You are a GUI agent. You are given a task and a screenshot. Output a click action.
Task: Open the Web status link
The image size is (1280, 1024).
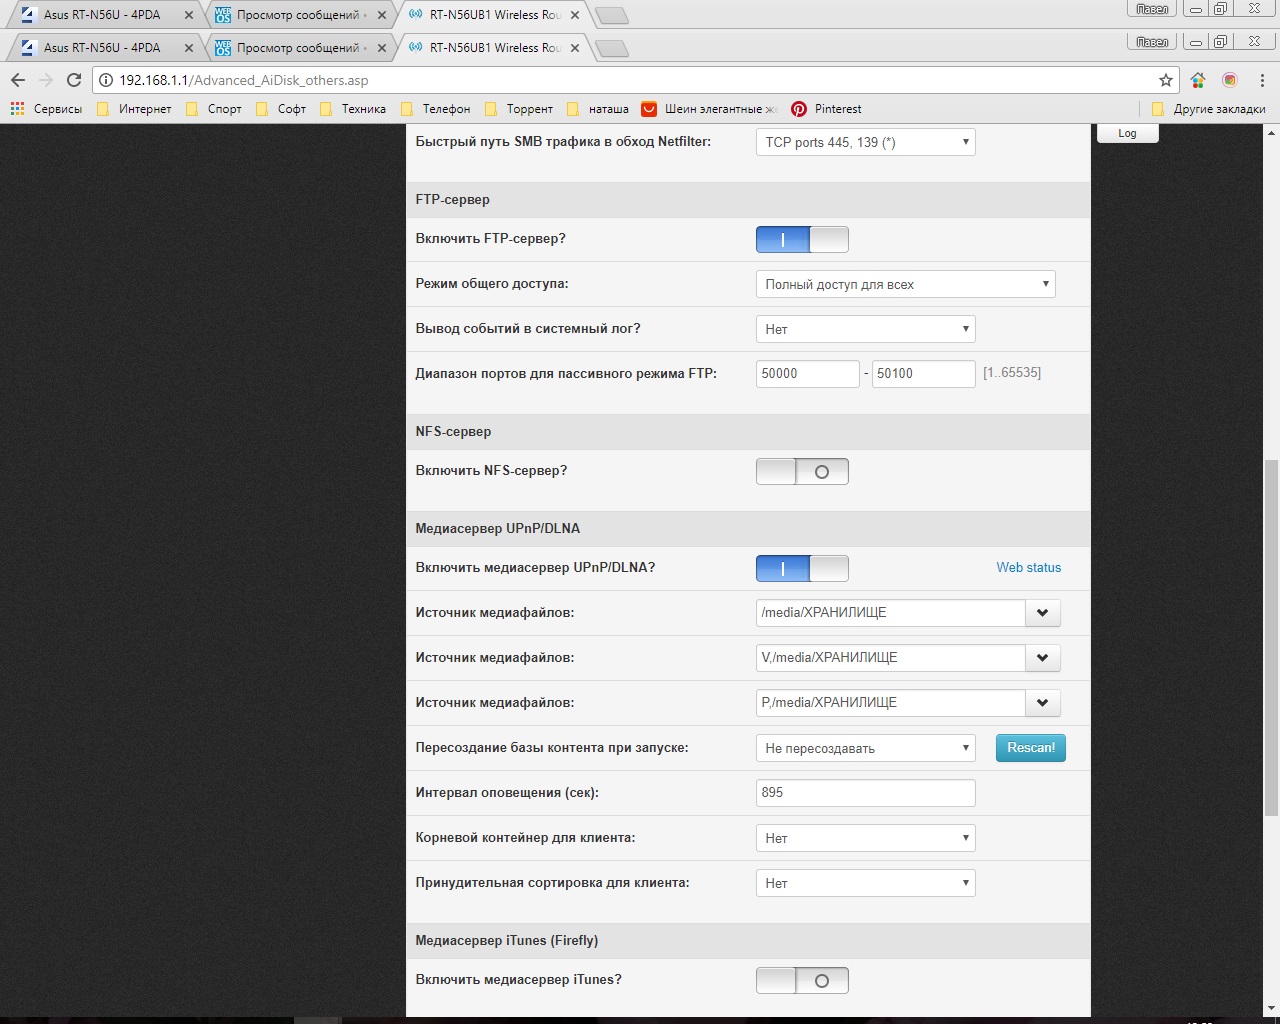[1028, 568]
